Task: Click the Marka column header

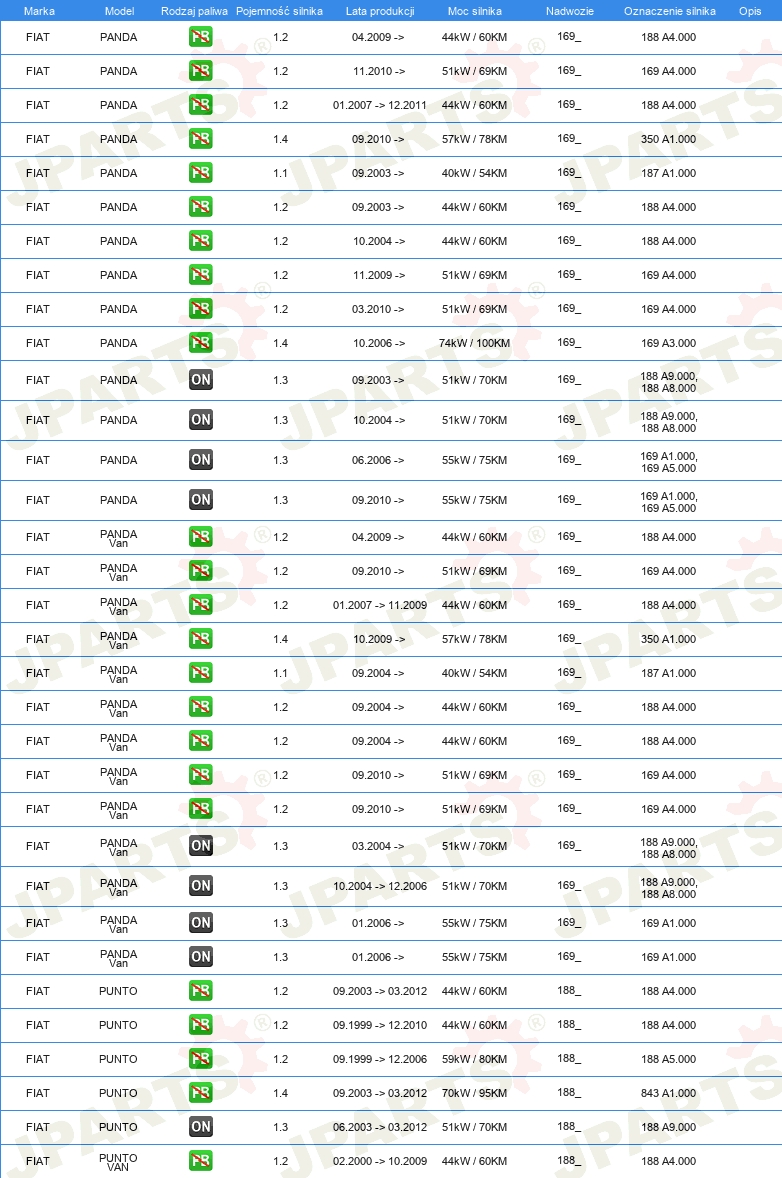Action: (39, 11)
